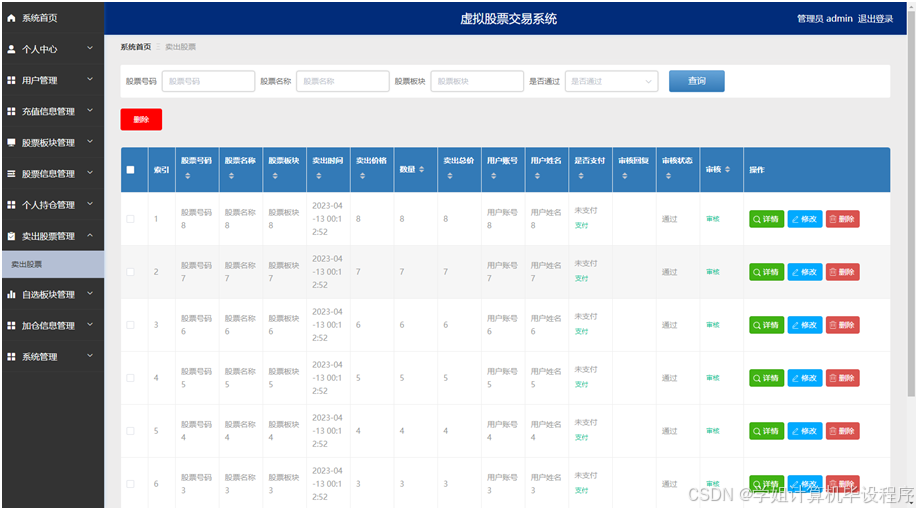
Task: Click the monitor icon beside 股票板块管理
Action: click(11, 142)
